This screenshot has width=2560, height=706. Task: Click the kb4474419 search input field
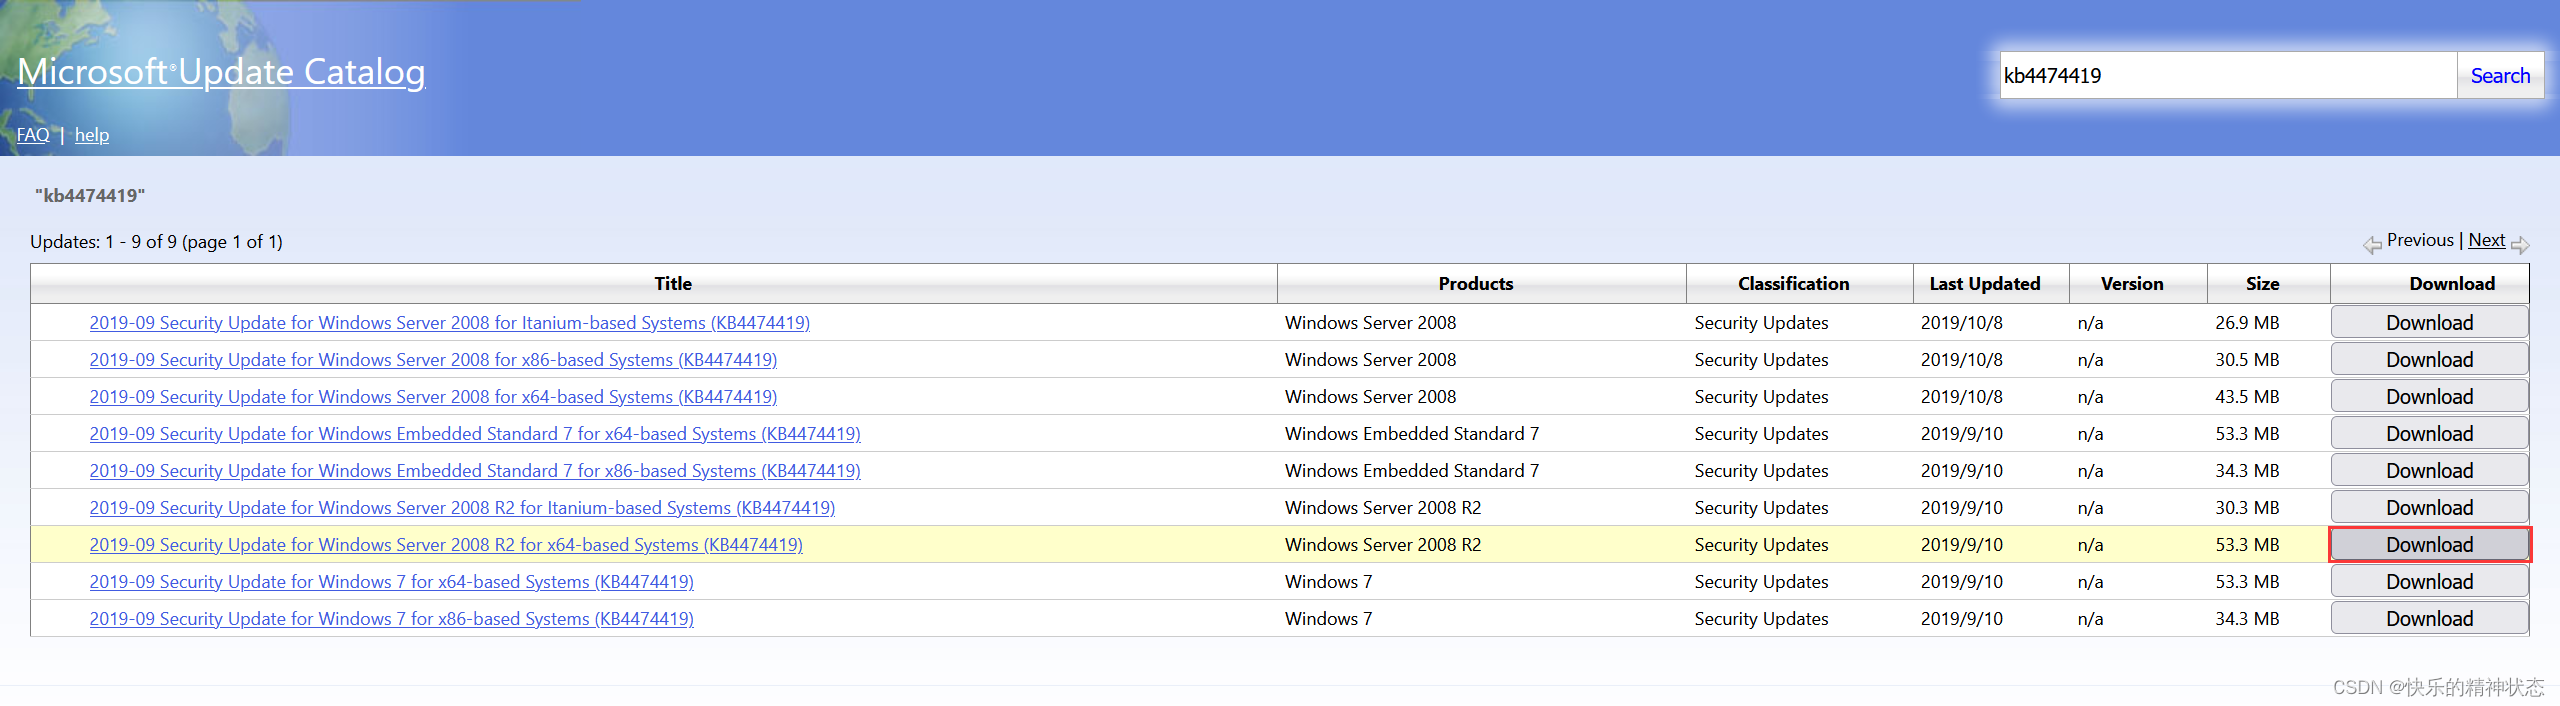pos(2227,76)
